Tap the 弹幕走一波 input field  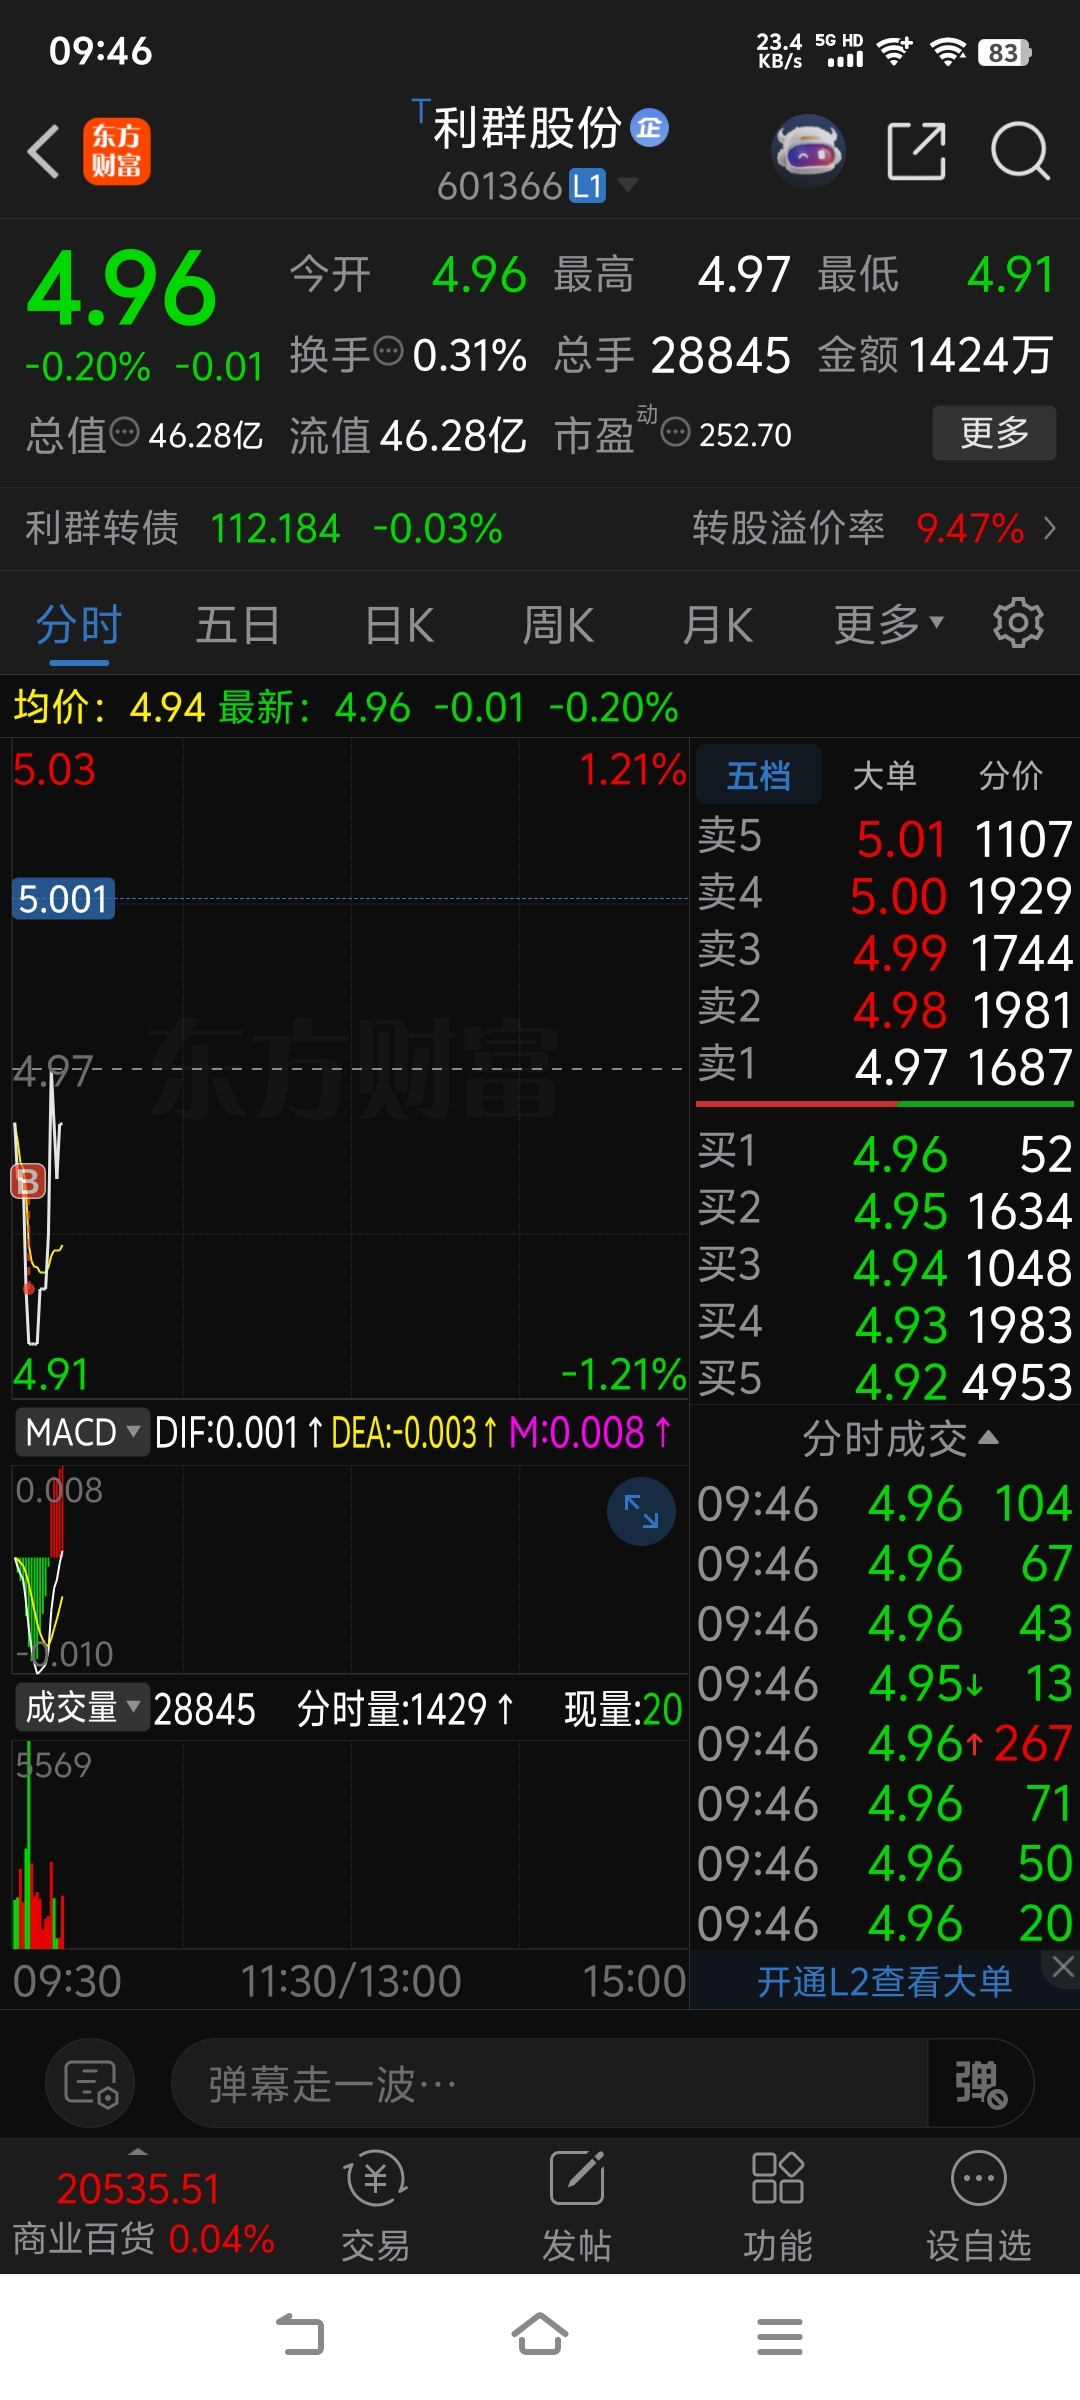pos(549,2084)
